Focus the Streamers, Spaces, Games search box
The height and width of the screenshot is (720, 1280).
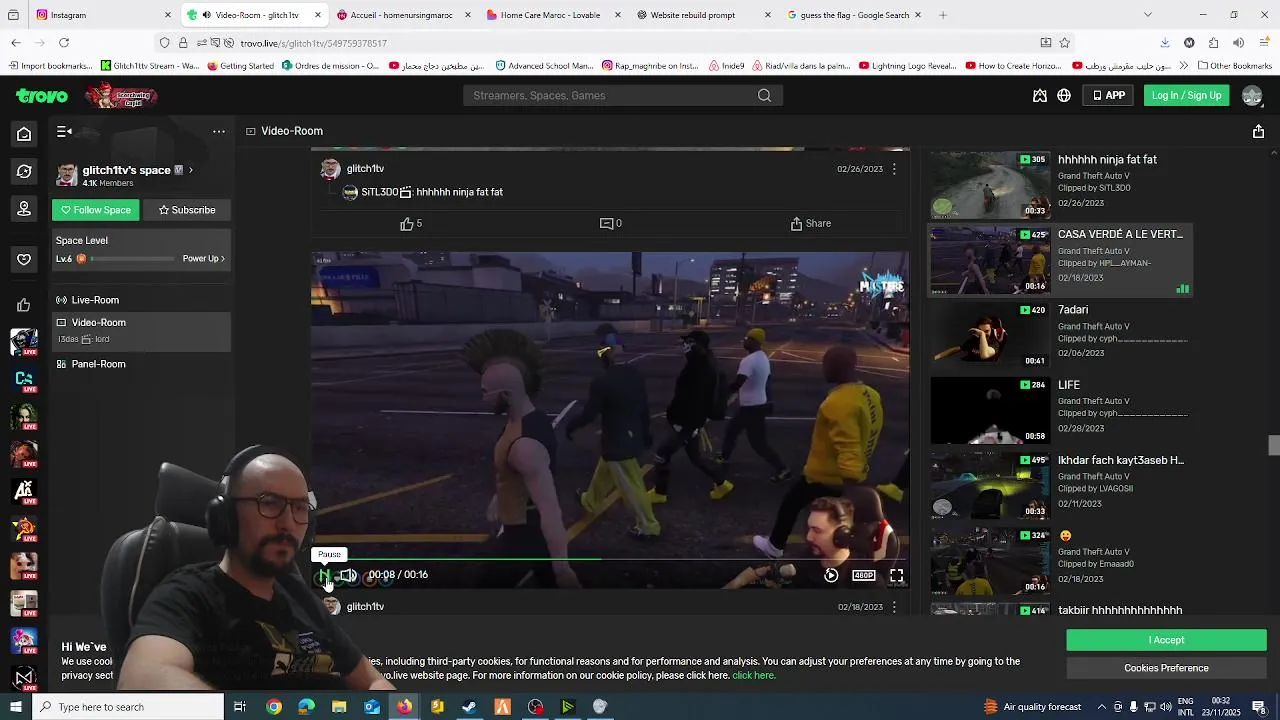[612, 96]
